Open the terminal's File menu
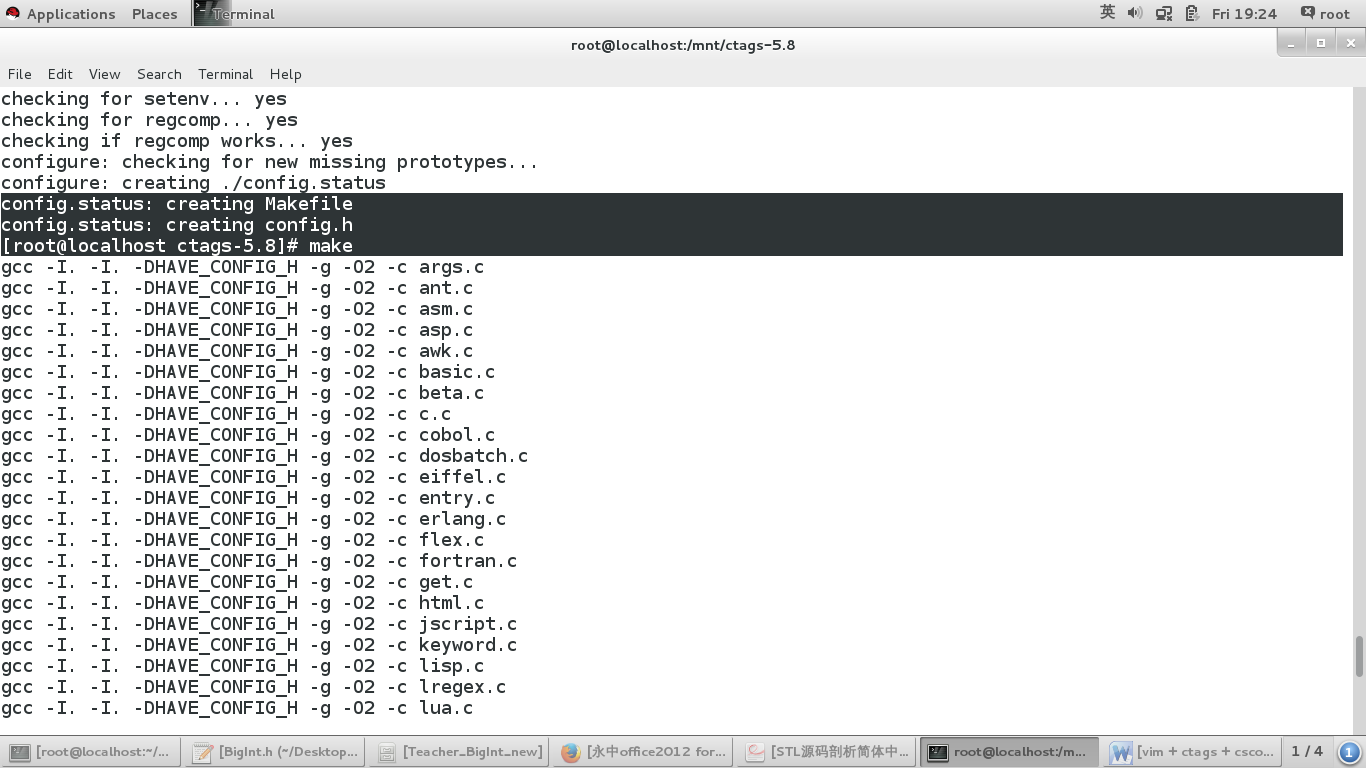1366x768 pixels. 20,74
